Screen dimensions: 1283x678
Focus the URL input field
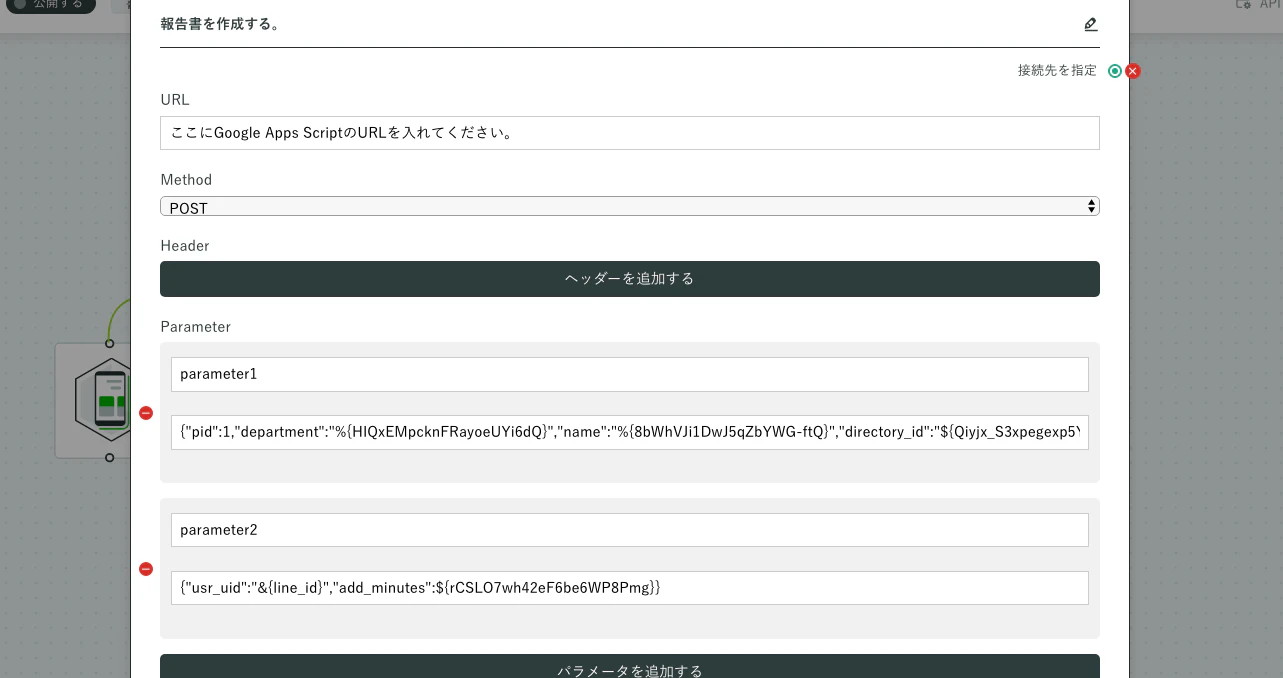pos(630,133)
